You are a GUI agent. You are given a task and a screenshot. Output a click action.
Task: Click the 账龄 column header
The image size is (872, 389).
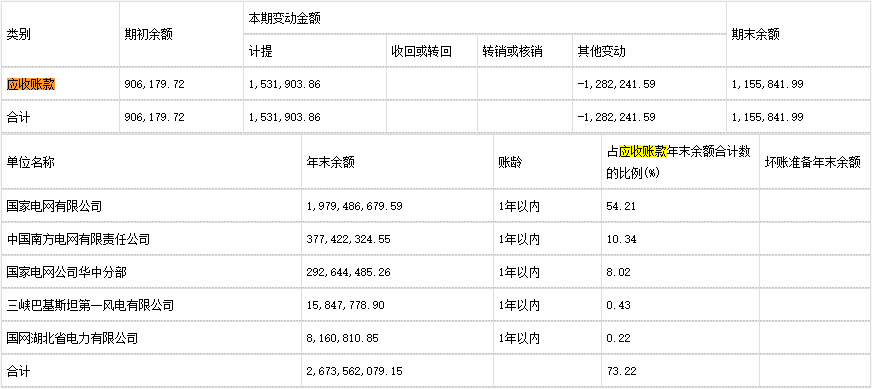[510, 163]
